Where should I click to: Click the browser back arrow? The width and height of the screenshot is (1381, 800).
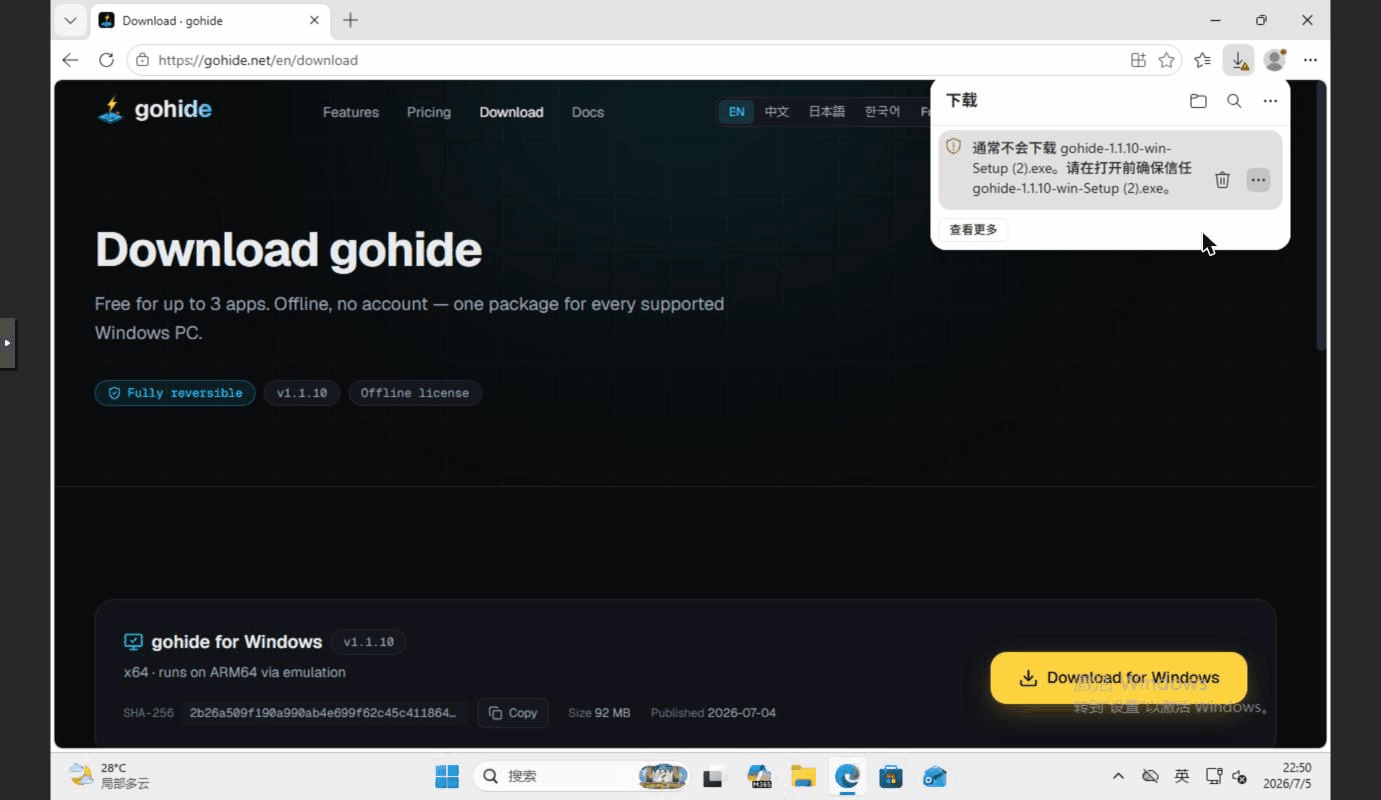pos(70,60)
